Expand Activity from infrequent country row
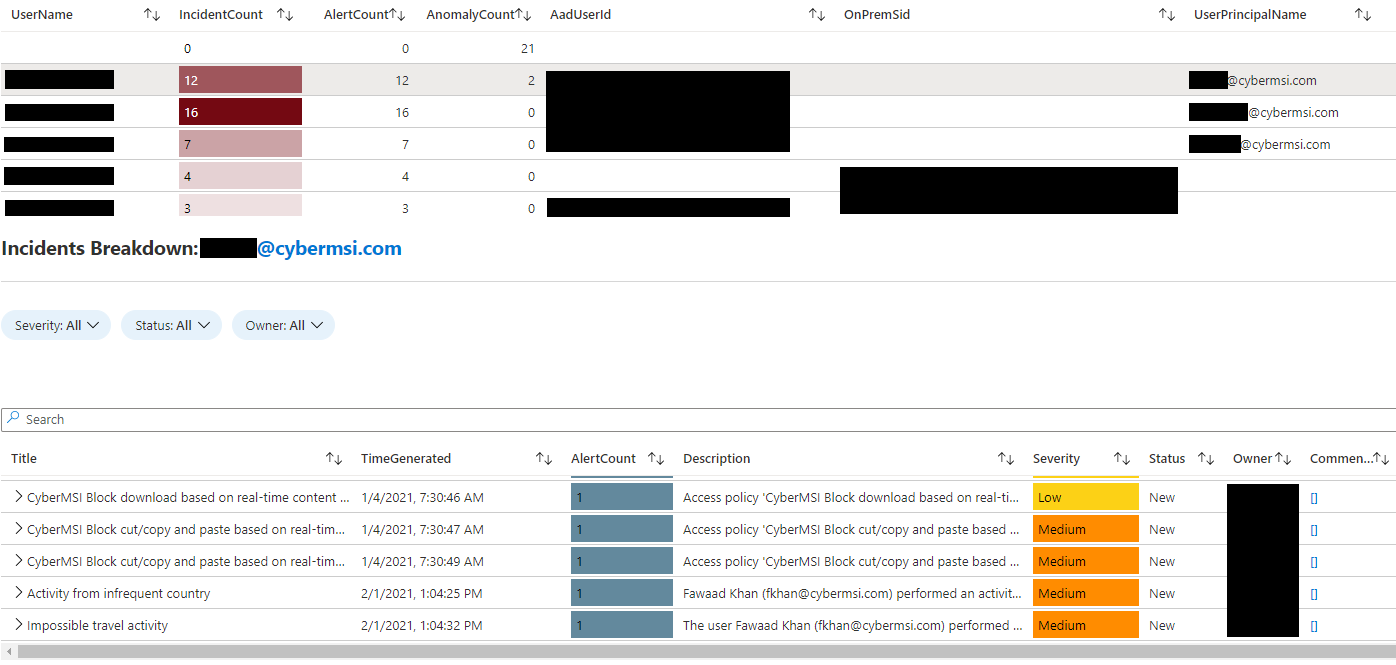 (18, 593)
